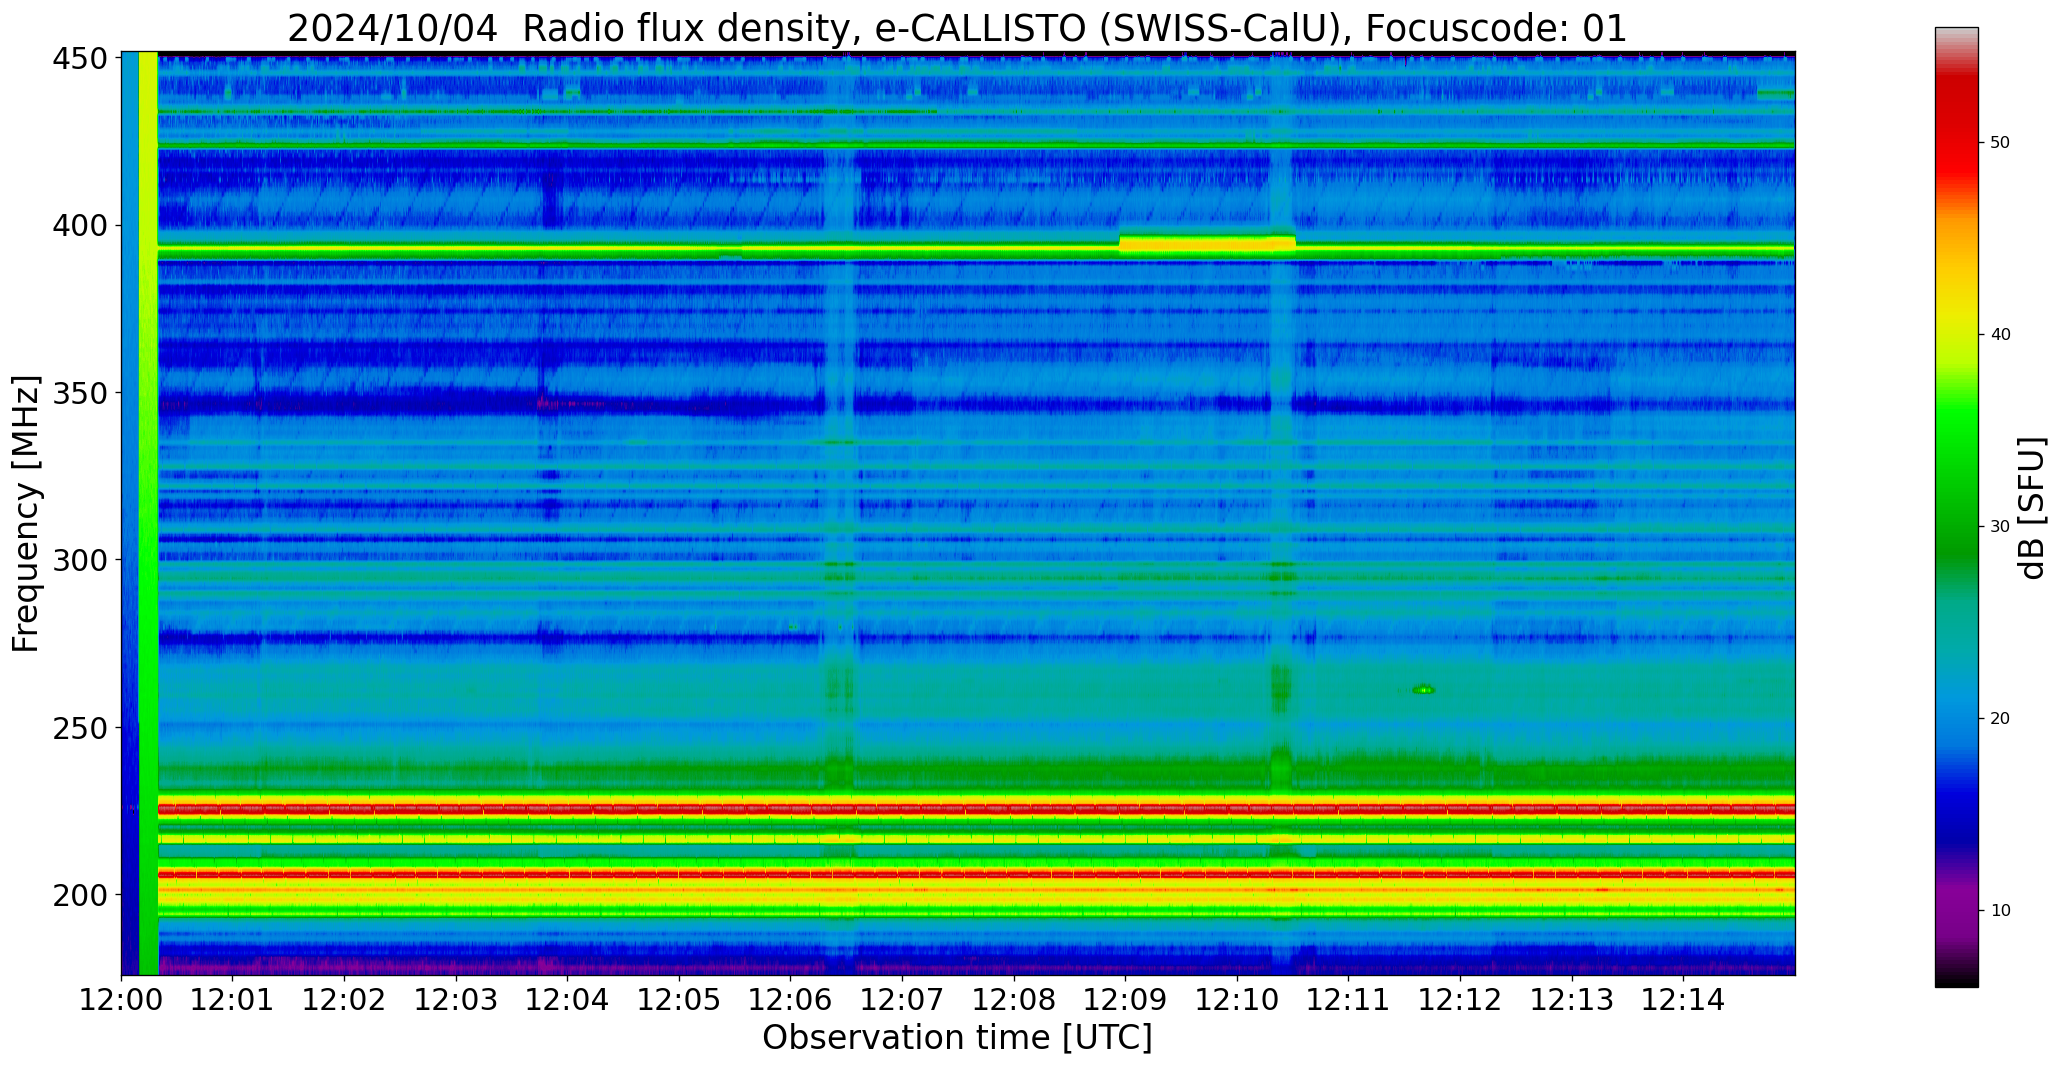Viewport: 2062px width, 1067px height.
Task: Click the yellow-green vertical calibration stripe at 12:00
Action: pos(148,513)
